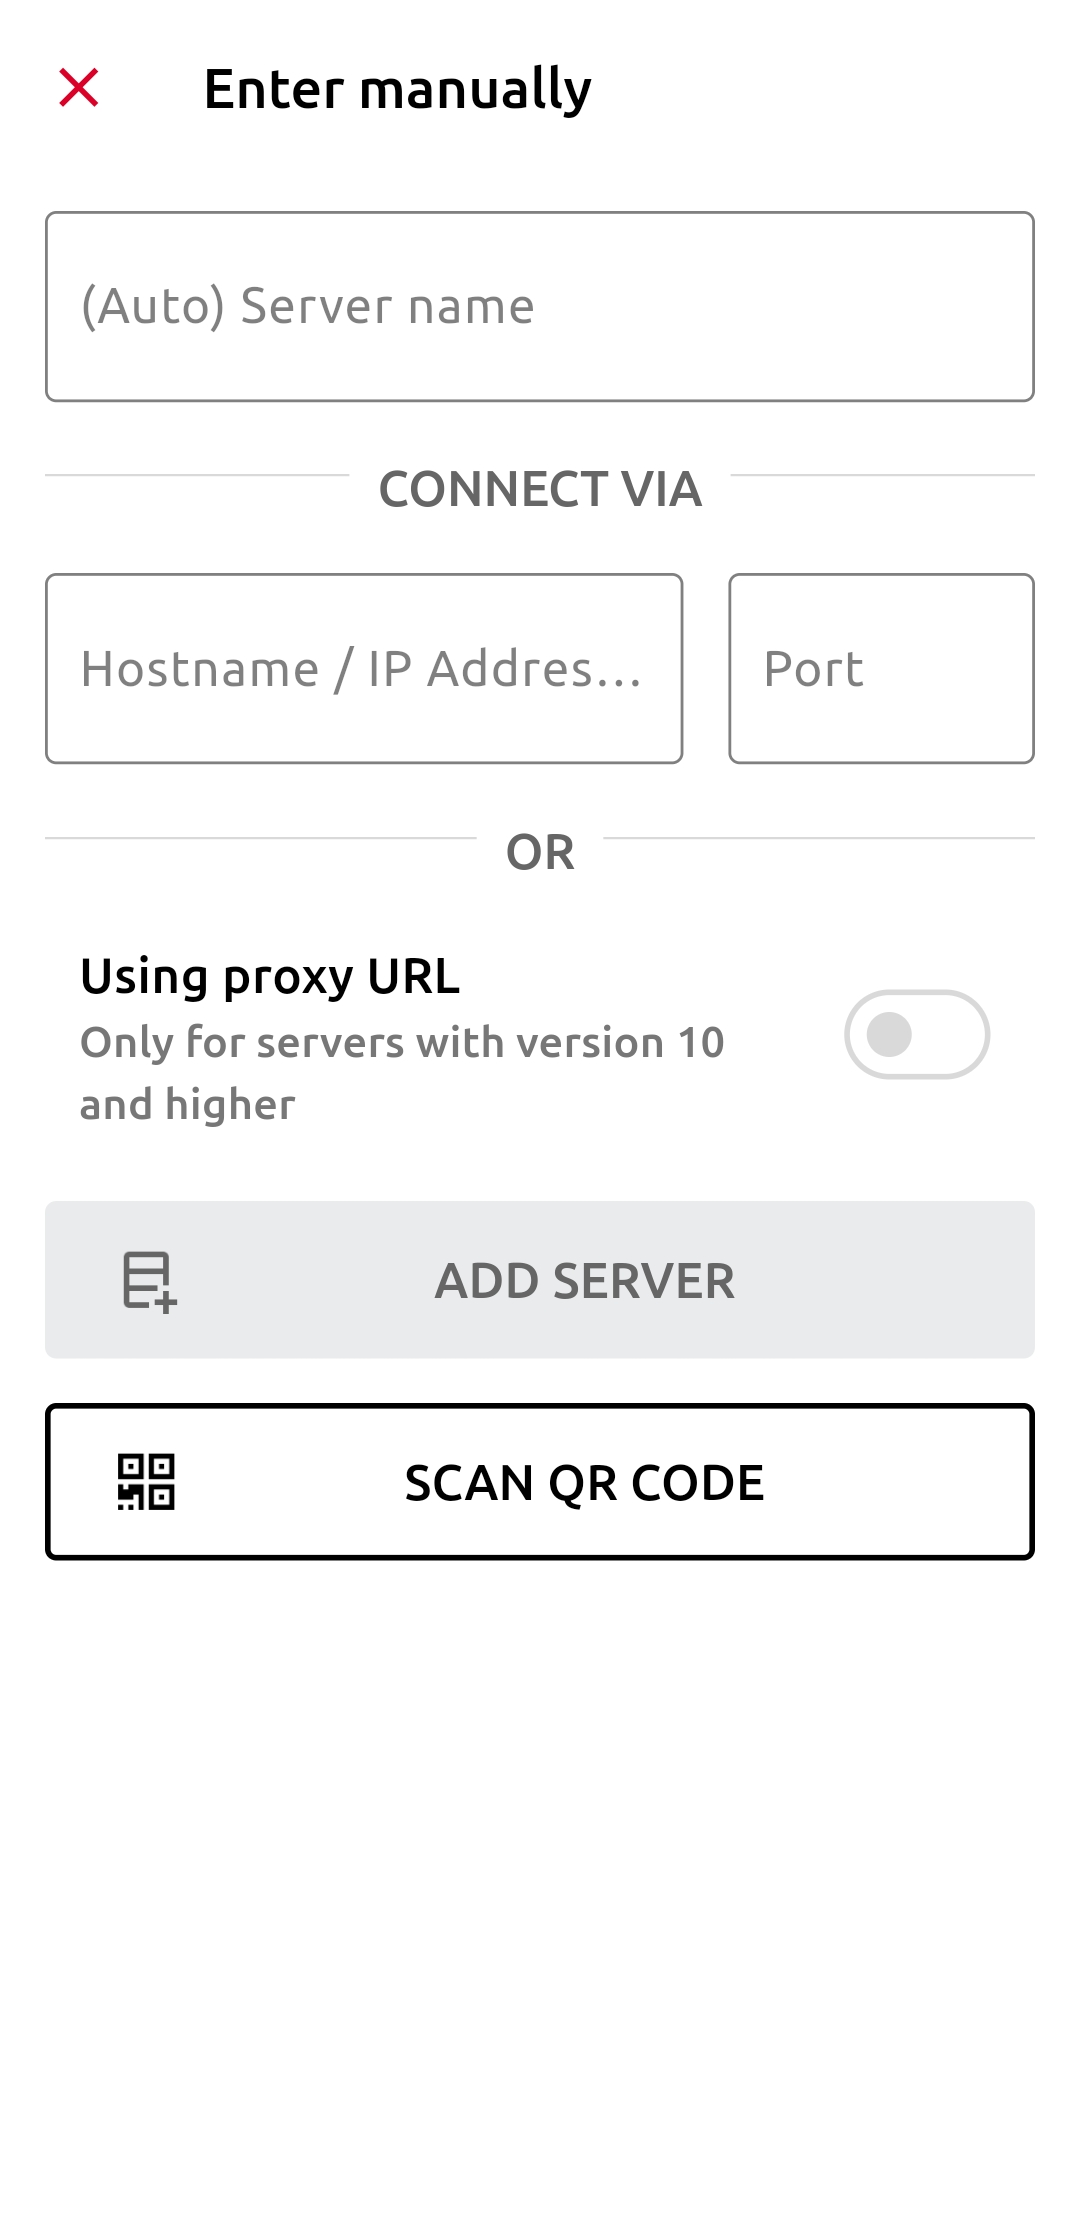Tap the grey knob of the proxy switch

(x=889, y=1035)
